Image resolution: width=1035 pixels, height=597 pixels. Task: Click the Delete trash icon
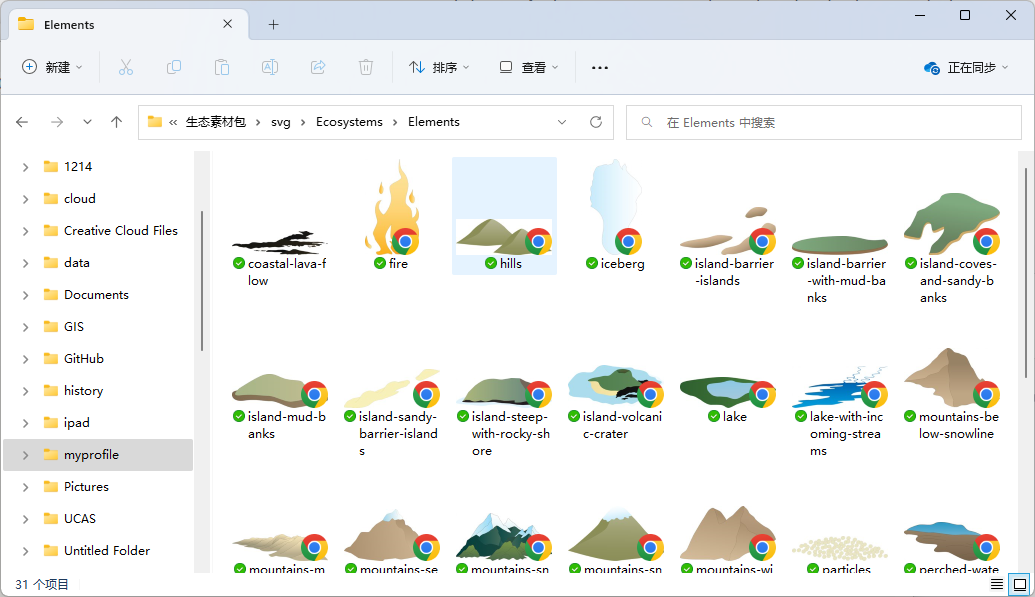coord(366,67)
